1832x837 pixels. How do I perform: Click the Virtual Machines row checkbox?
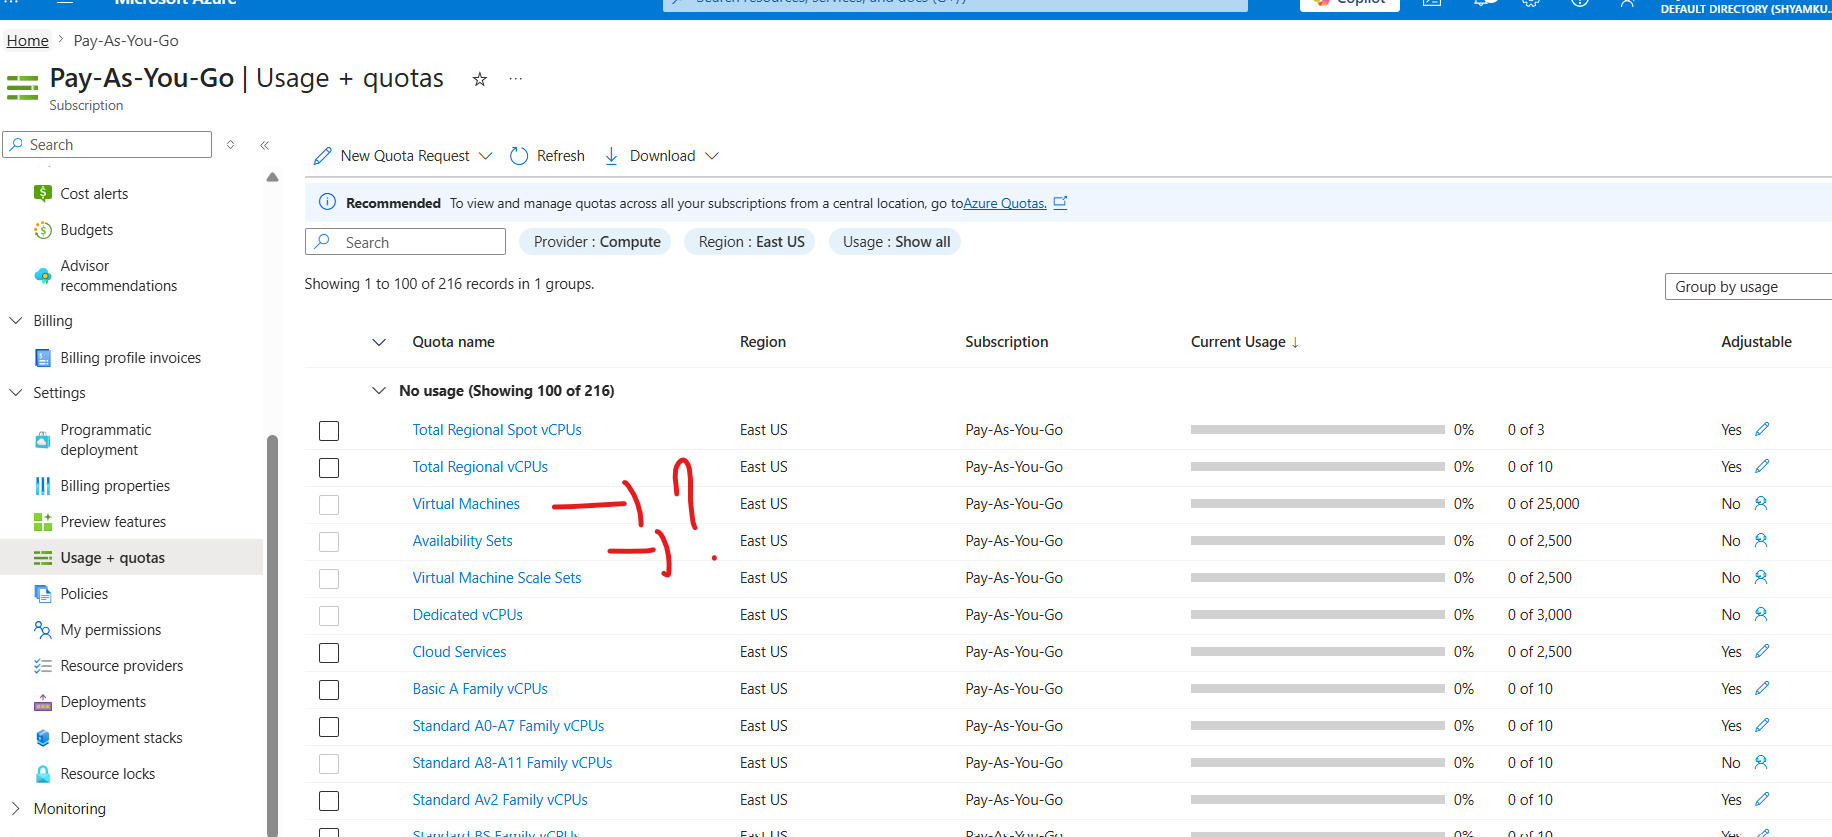pyautogui.click(x=329, y=505)
